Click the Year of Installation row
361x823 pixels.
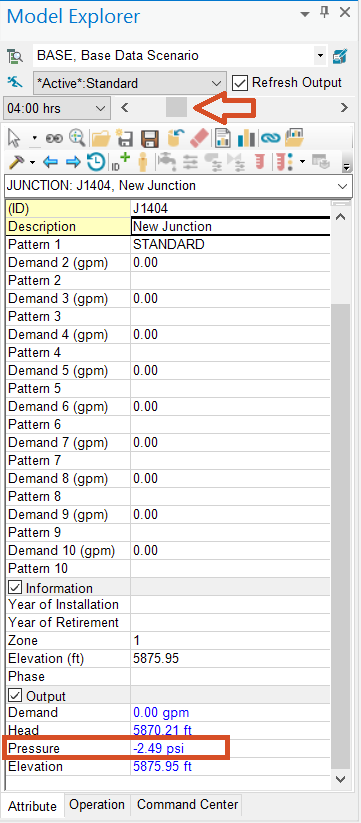(168, 605)
